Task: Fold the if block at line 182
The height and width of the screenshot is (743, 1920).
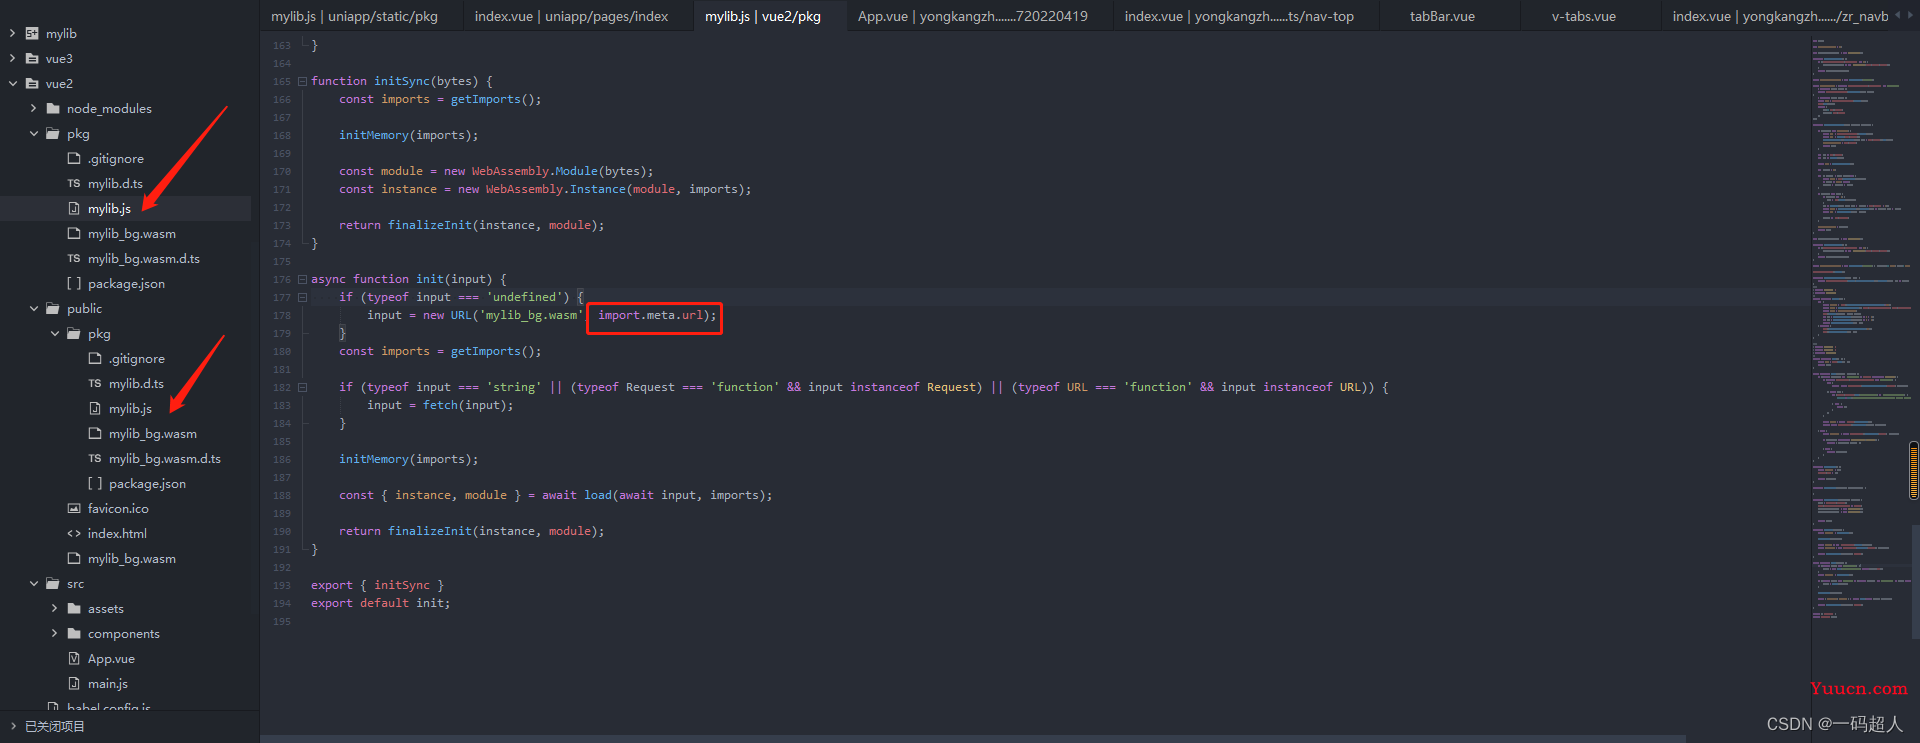Action: click(x=302, y=388)
